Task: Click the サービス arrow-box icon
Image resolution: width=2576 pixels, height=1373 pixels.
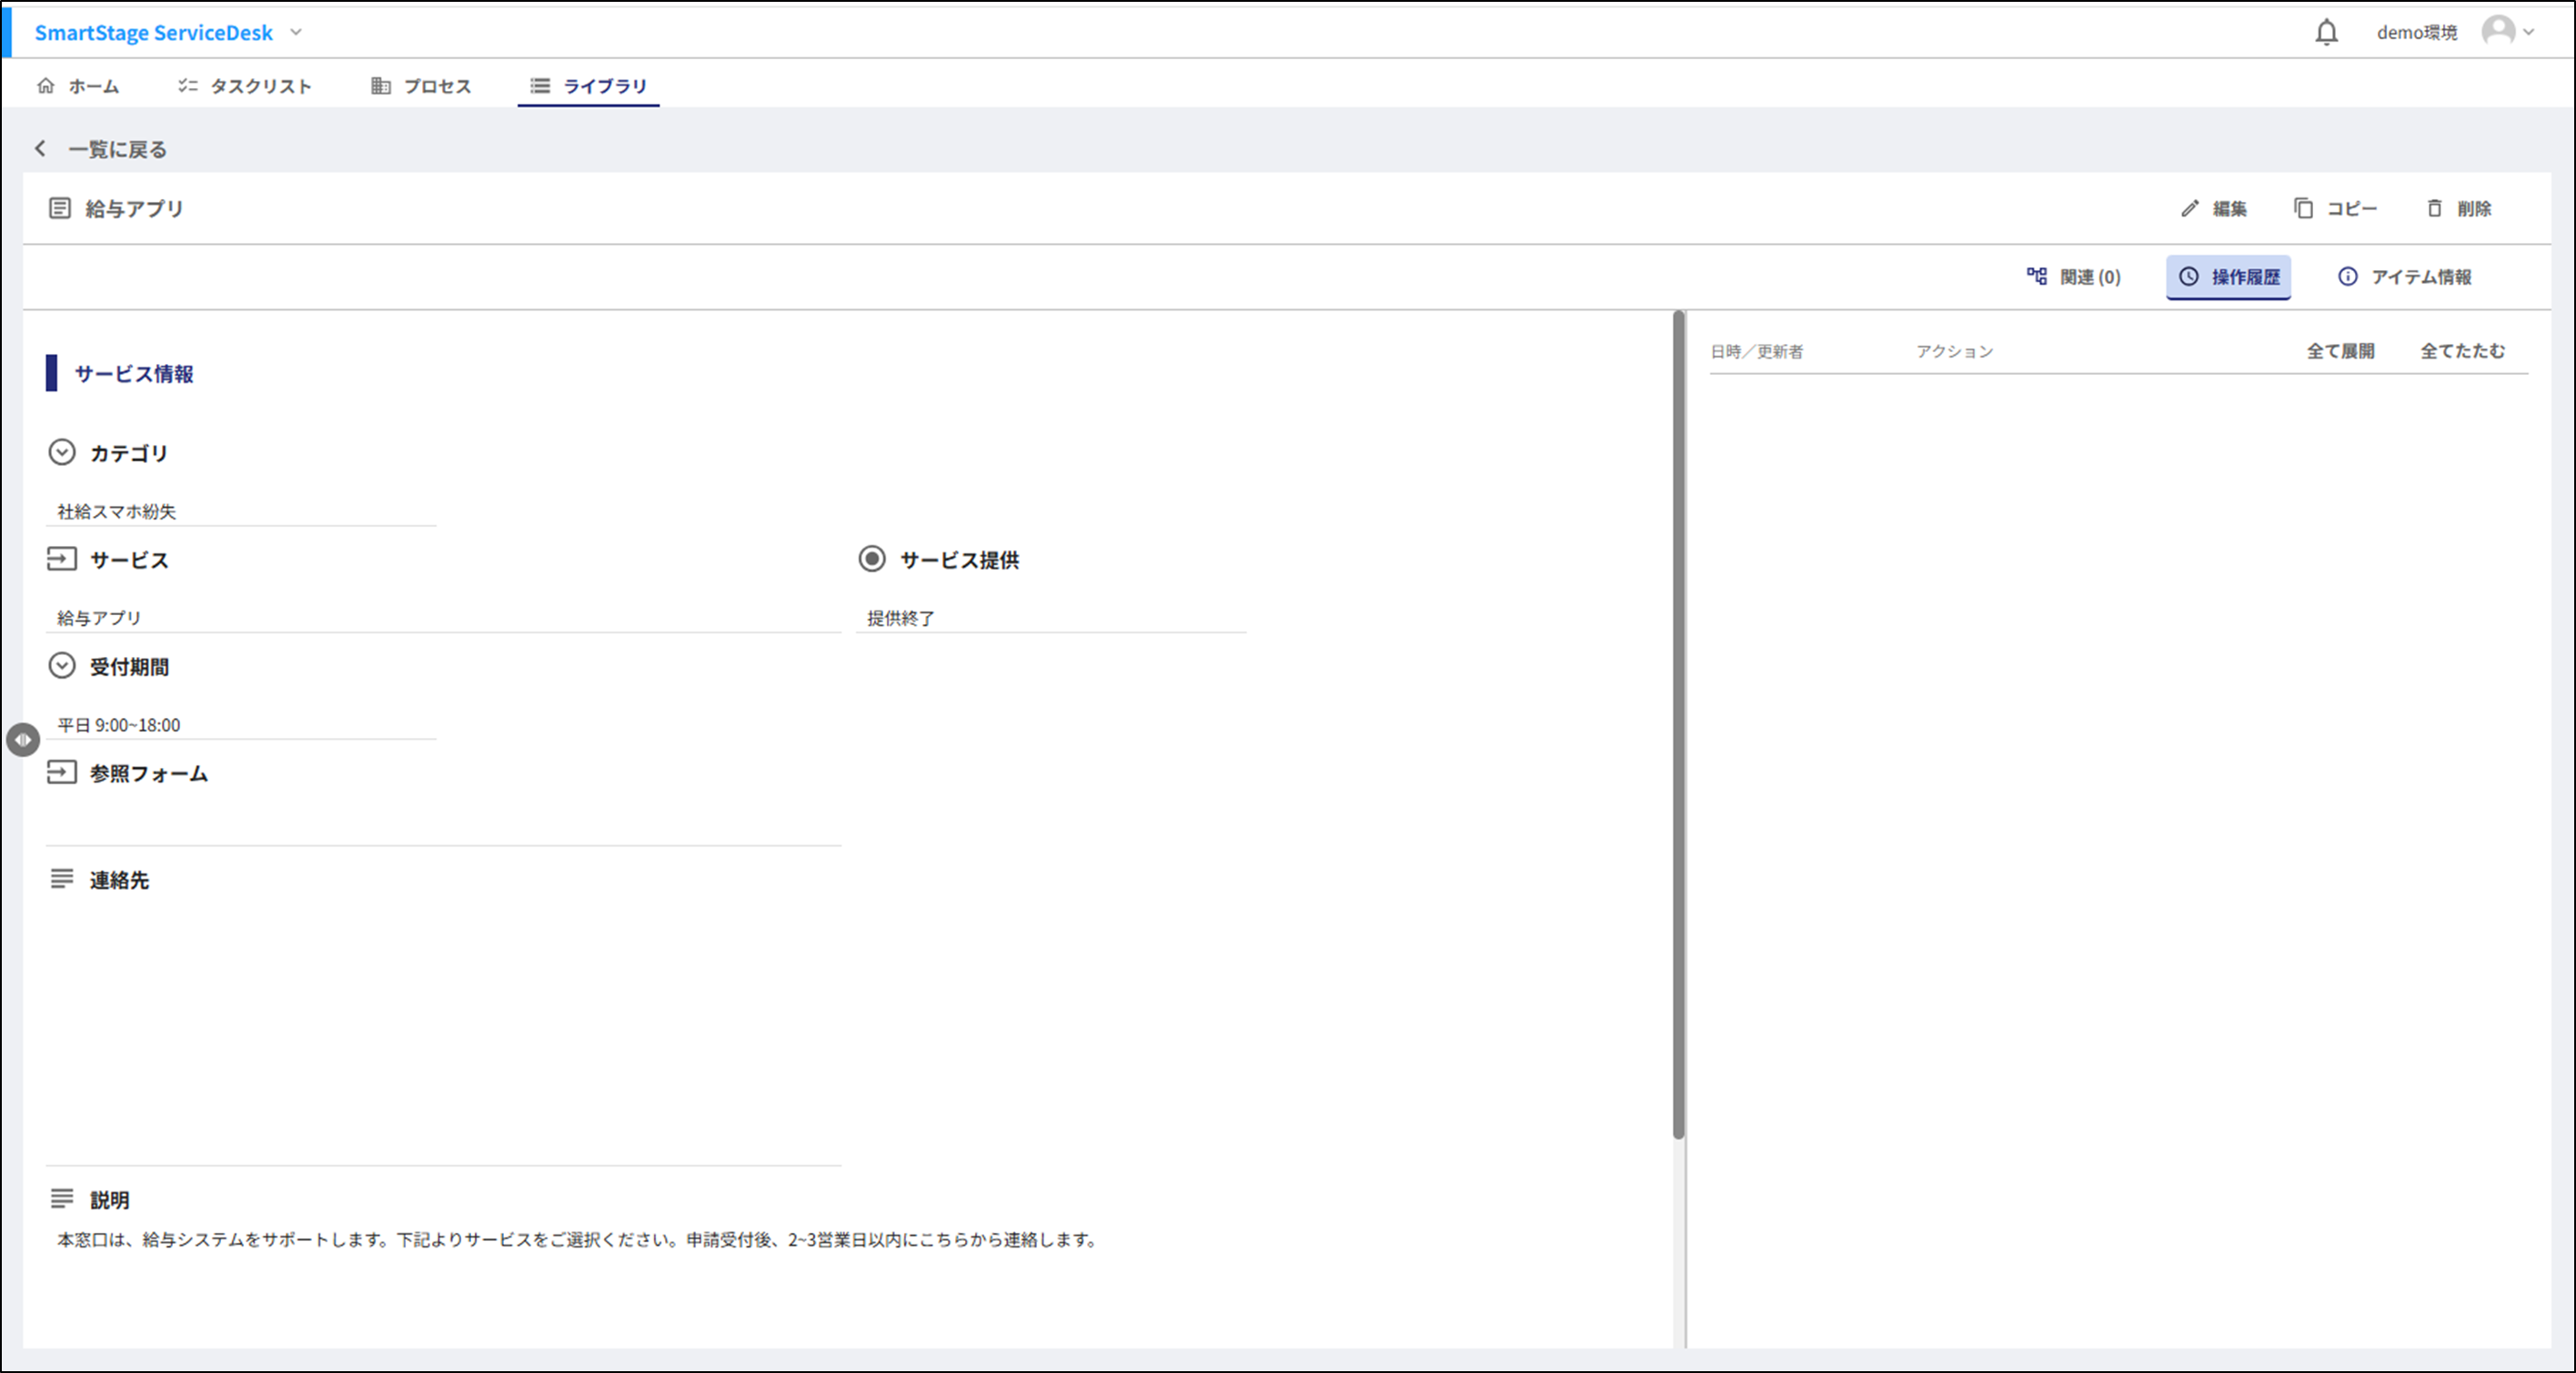Action: [62, 558]
